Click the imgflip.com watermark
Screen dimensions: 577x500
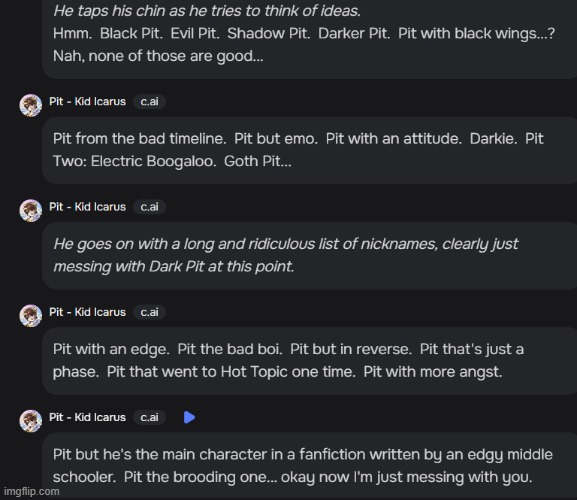point(32,492)
